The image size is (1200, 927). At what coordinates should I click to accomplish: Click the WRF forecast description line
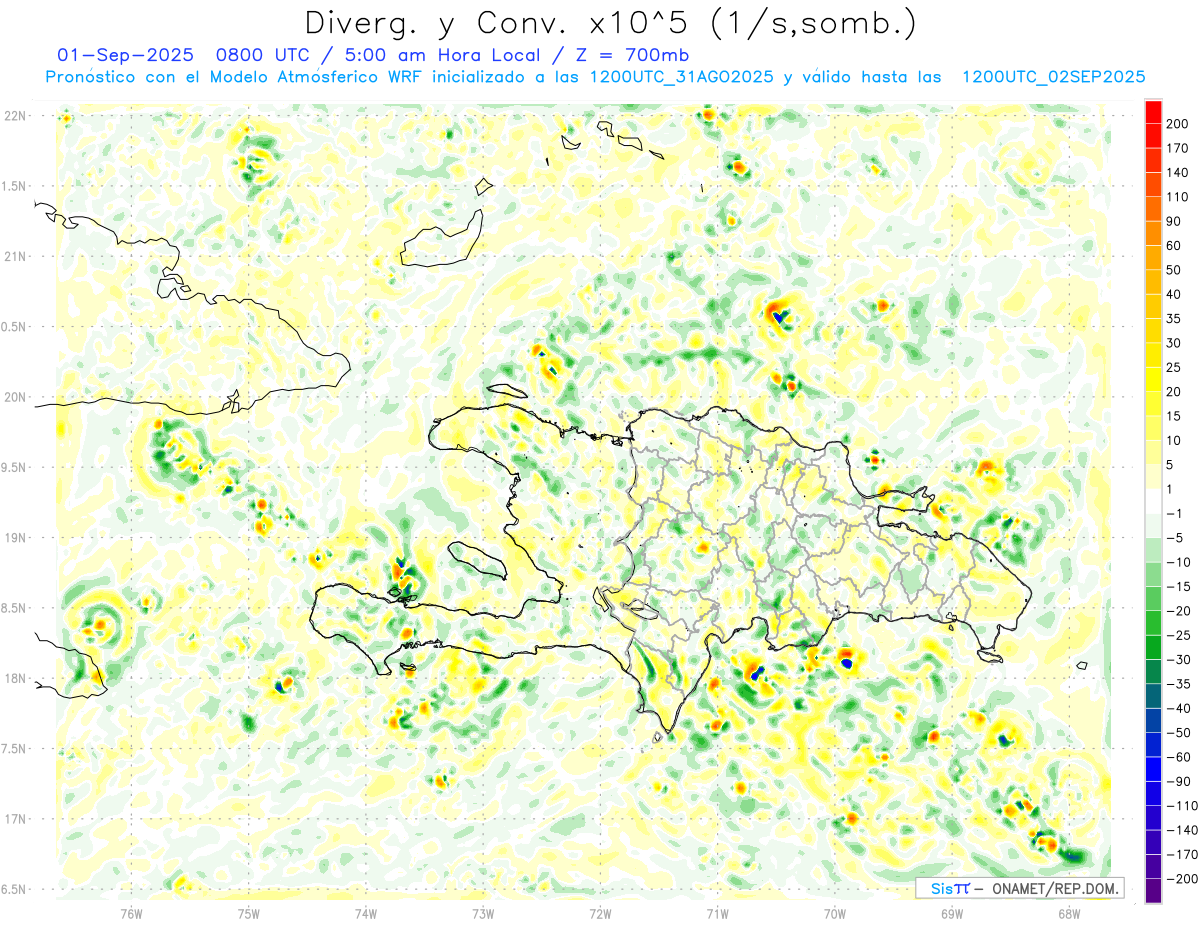tap(595, 77)
